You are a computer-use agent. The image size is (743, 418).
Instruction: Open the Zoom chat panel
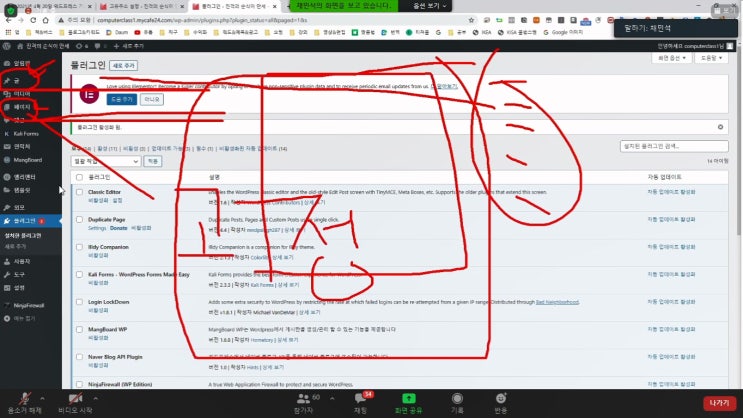coord(361,403)
